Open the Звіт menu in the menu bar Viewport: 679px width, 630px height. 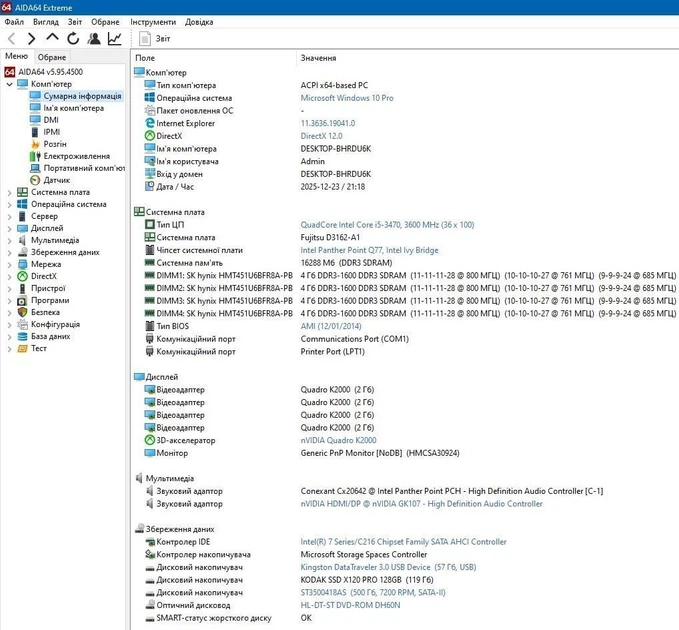click(x=74, y=22)
